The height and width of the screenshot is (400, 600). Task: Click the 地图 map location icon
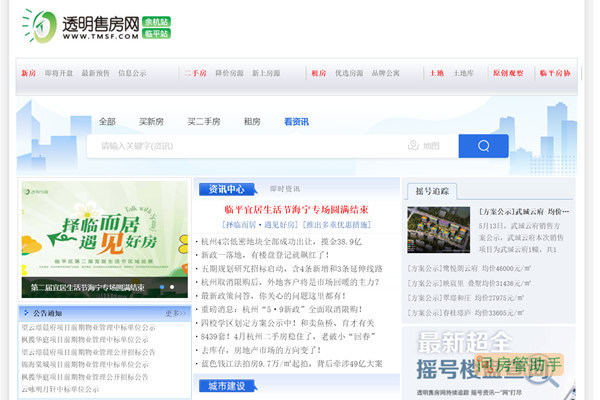[x=424, y=145]
